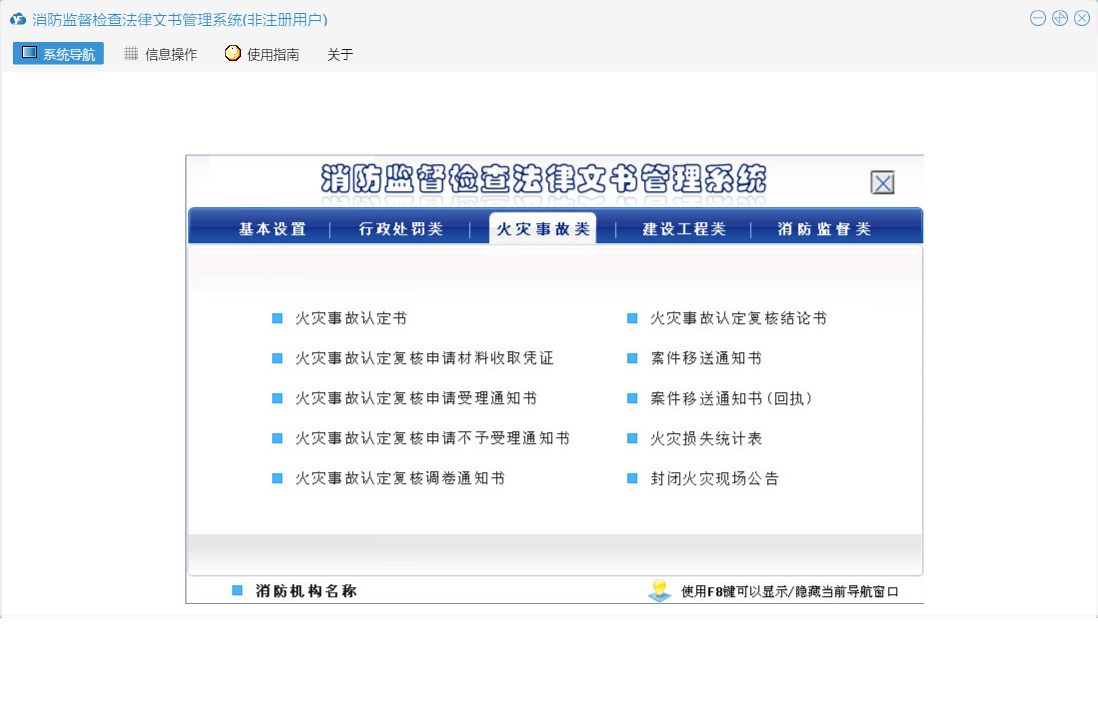Open 火灾事故认定复核调卷通知书

[x=400, y=479]
